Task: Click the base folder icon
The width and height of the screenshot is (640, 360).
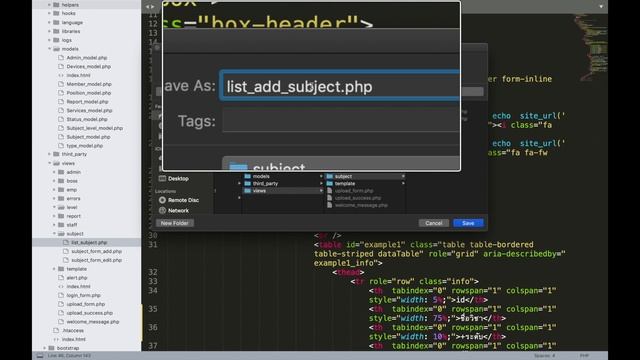Action: click(61, 181)
